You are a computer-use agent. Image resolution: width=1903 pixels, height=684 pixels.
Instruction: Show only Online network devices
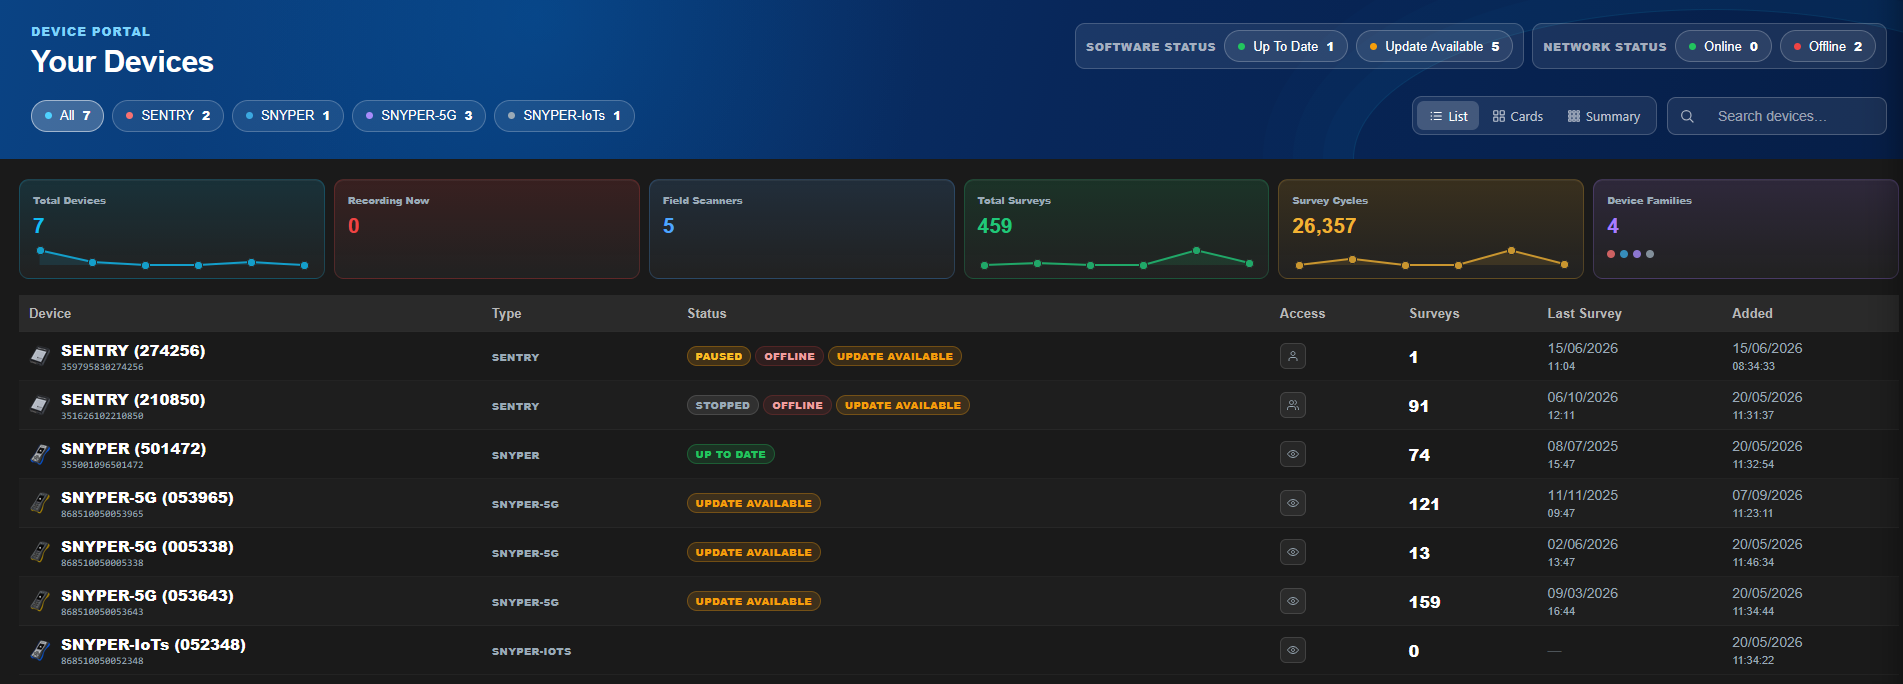[1723, 47]
